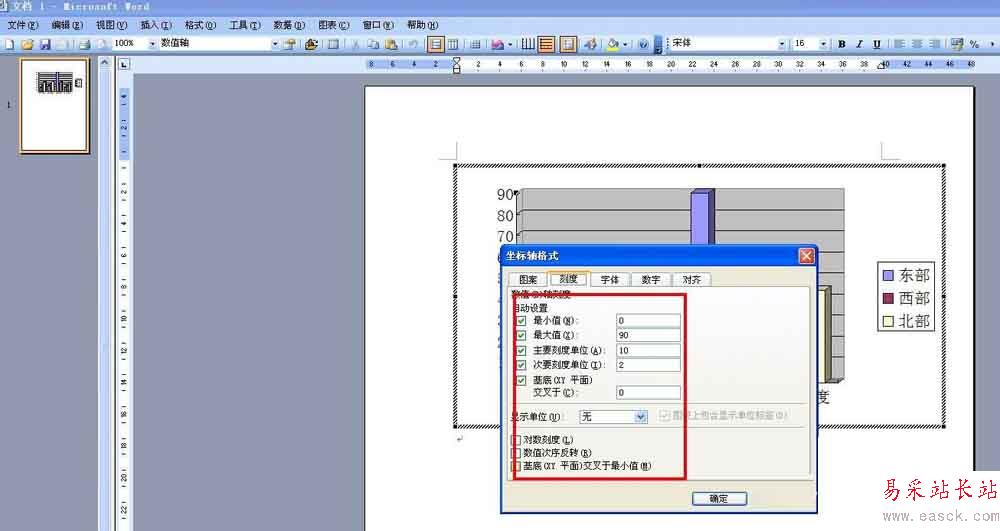Click the Cut scissors icon
The width and height of the screenshot is (1000, 531).
pyautogui.click(x=355, y=44)
